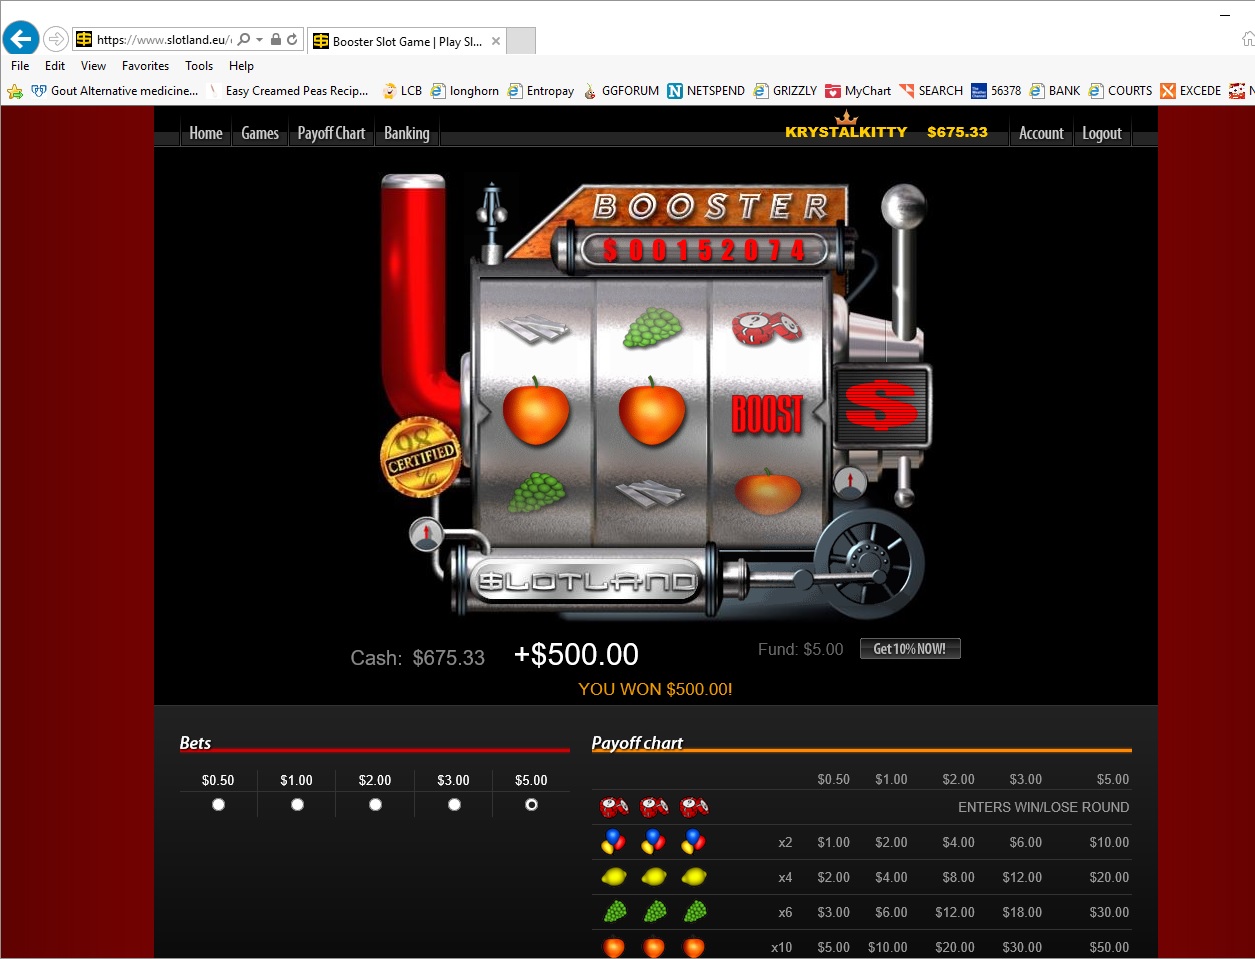
Task: Open the MyChart bookmark
Action: pos(858,91)
